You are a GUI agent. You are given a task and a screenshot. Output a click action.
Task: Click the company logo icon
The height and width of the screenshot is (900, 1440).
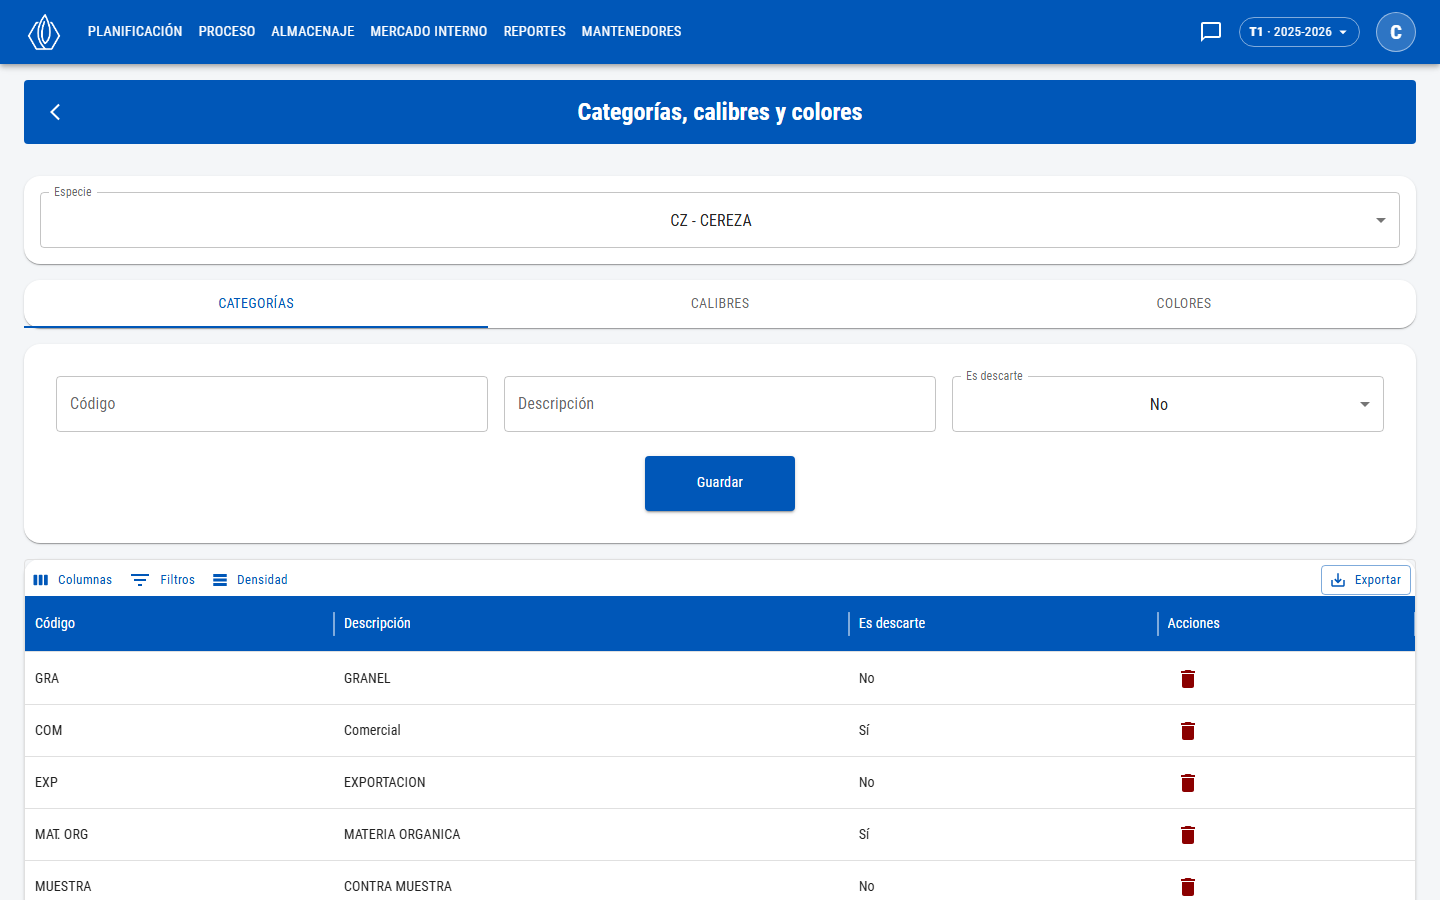click(x=44, y=32)
